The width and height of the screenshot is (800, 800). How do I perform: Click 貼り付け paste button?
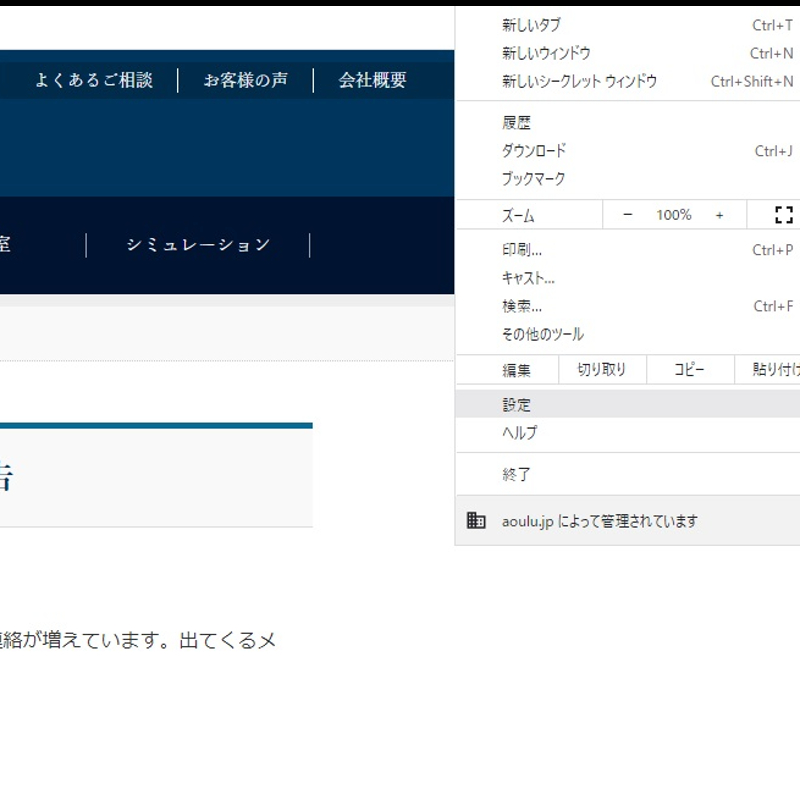[x=768, y=369]
